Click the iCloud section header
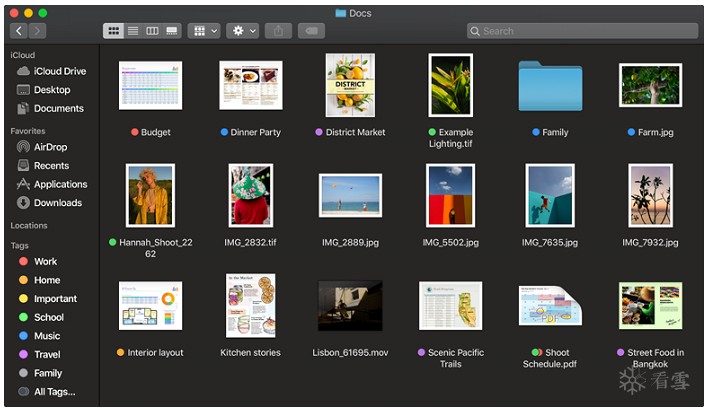 coord(23,55)
